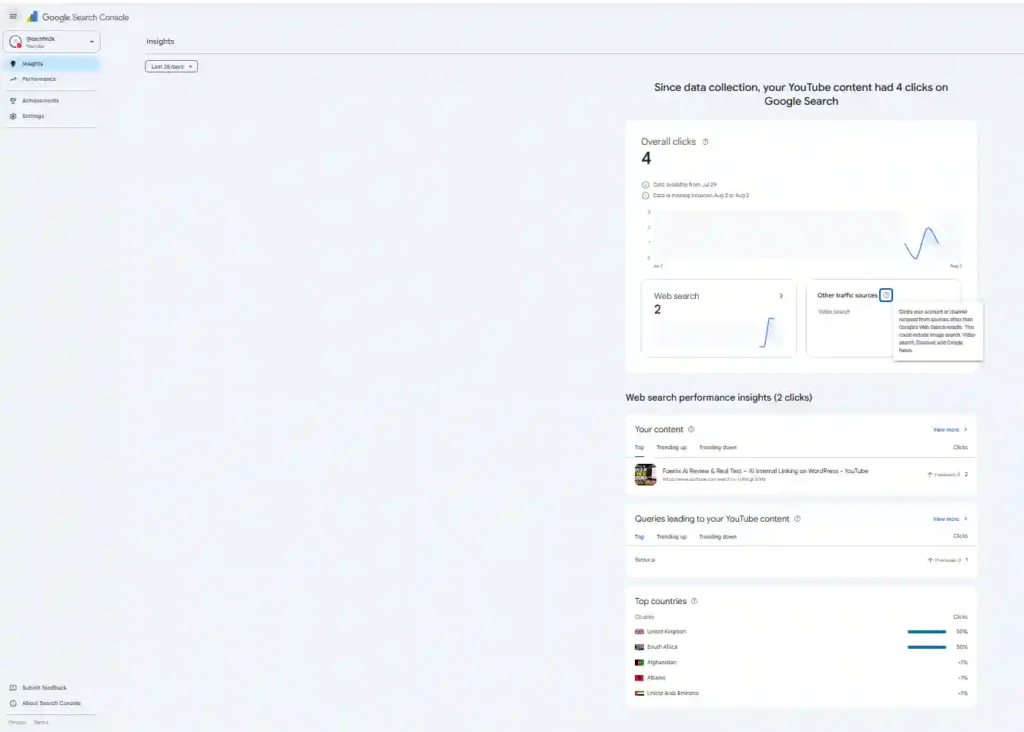Click the Albania flag icon
Image resolution: width=1024 pixels, height=732 pixels.
pos(639,678)
